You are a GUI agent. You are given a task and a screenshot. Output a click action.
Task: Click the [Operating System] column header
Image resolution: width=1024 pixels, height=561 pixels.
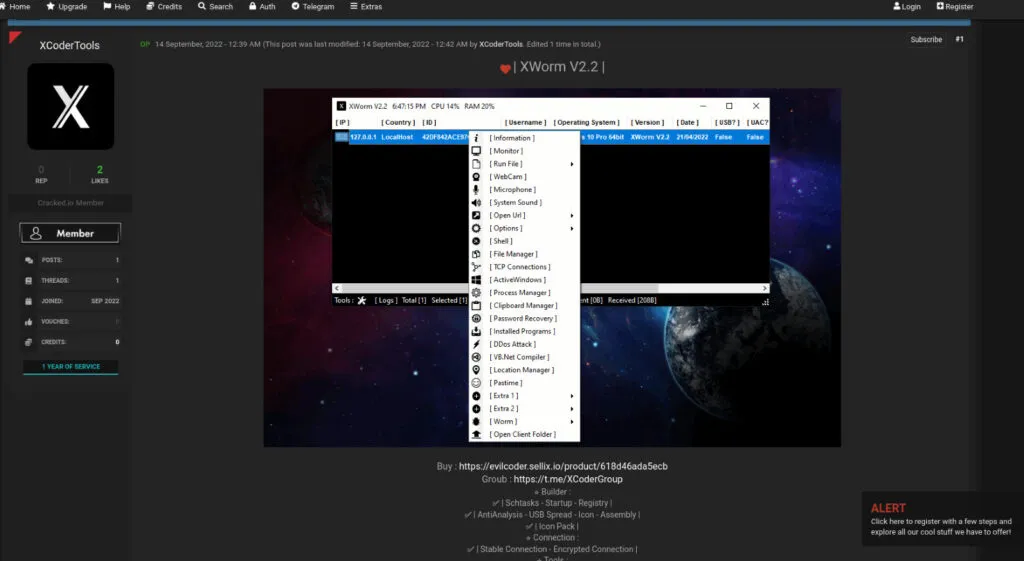[x=586, y=123]
